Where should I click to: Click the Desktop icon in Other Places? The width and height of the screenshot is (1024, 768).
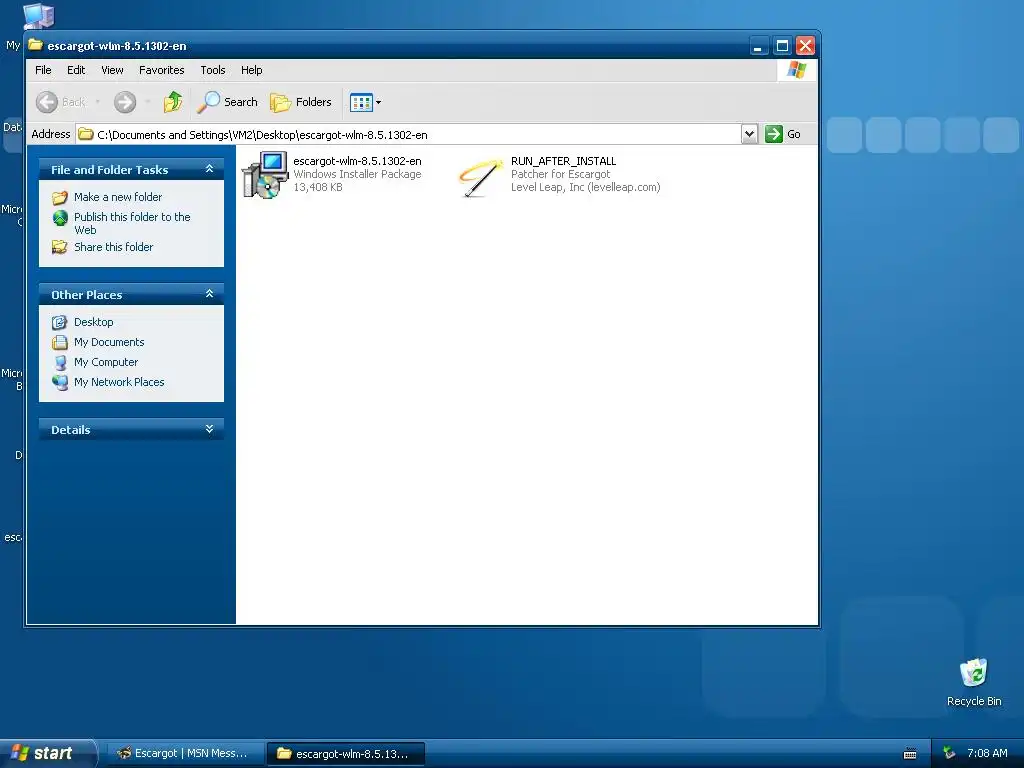coord(60,322)
